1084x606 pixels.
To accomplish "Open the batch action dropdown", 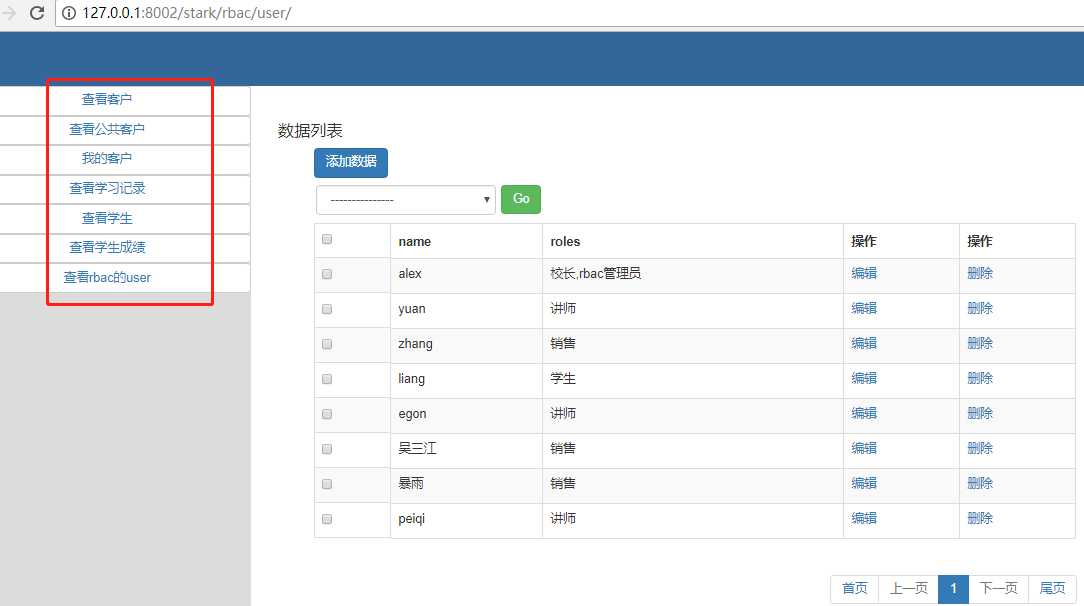I will click(x=406, y=200).
